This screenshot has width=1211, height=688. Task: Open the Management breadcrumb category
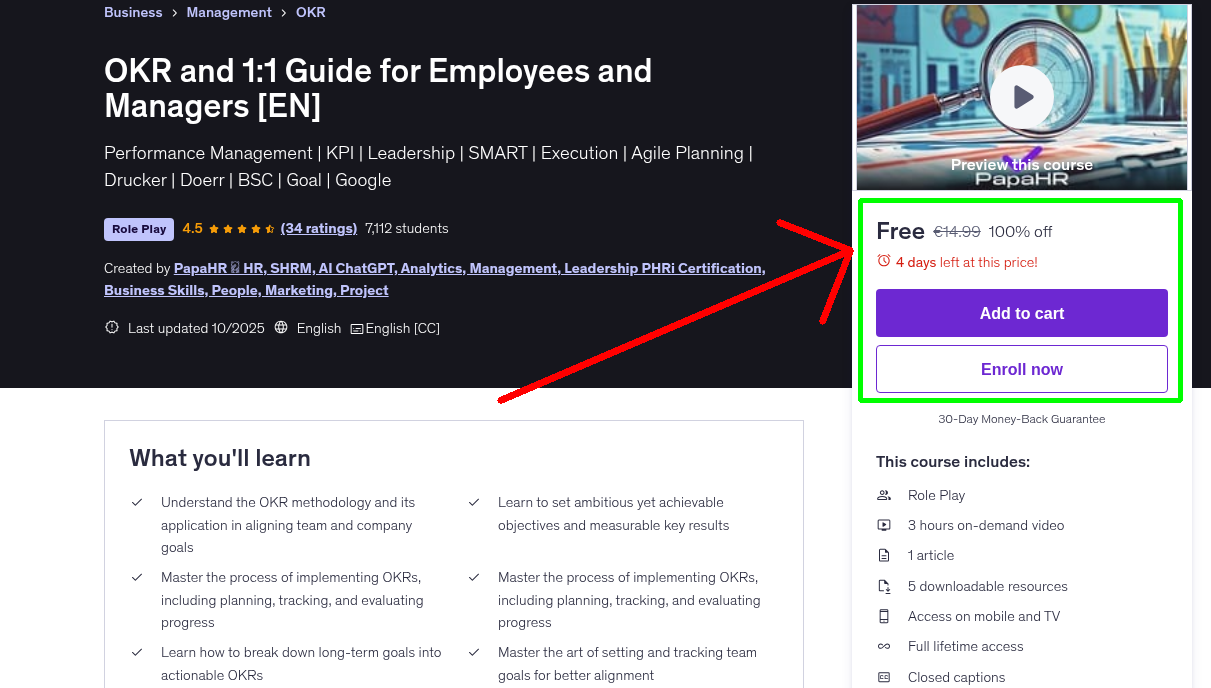tap(229, 12)
